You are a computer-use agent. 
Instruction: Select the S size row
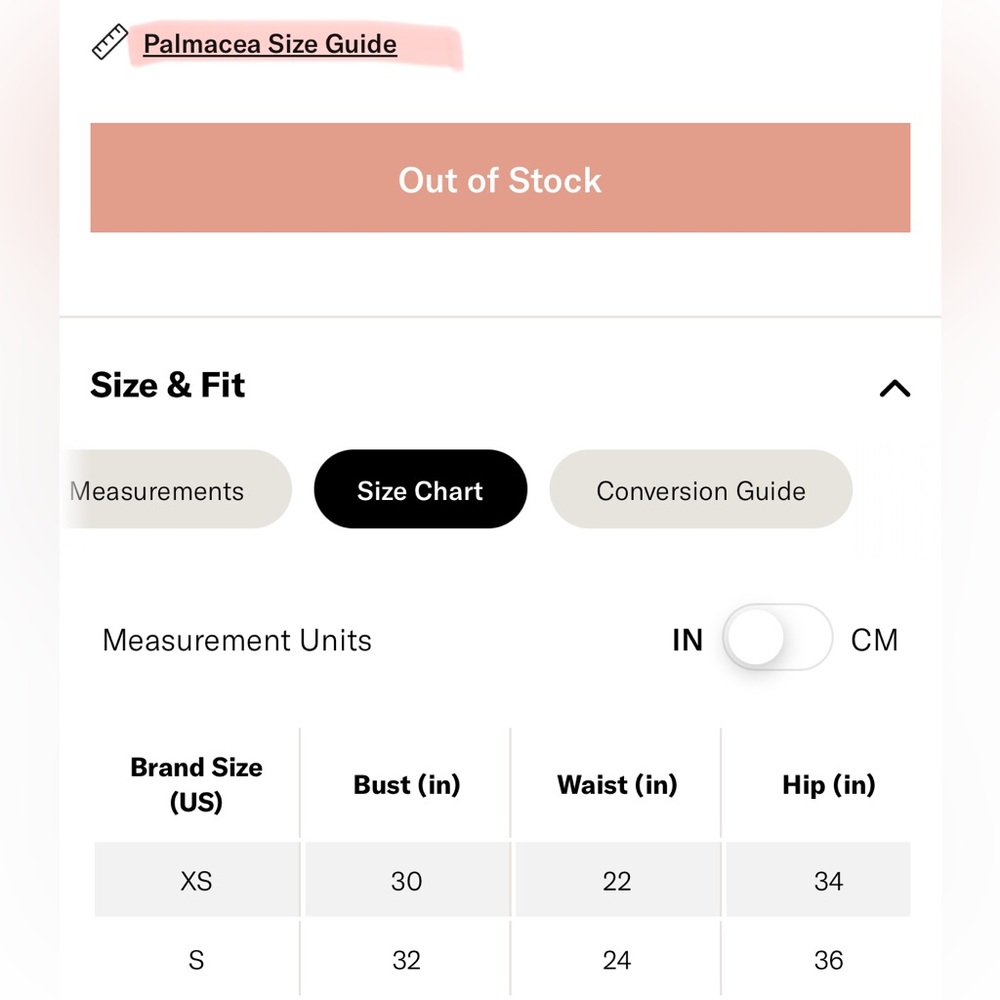[503, 959]
